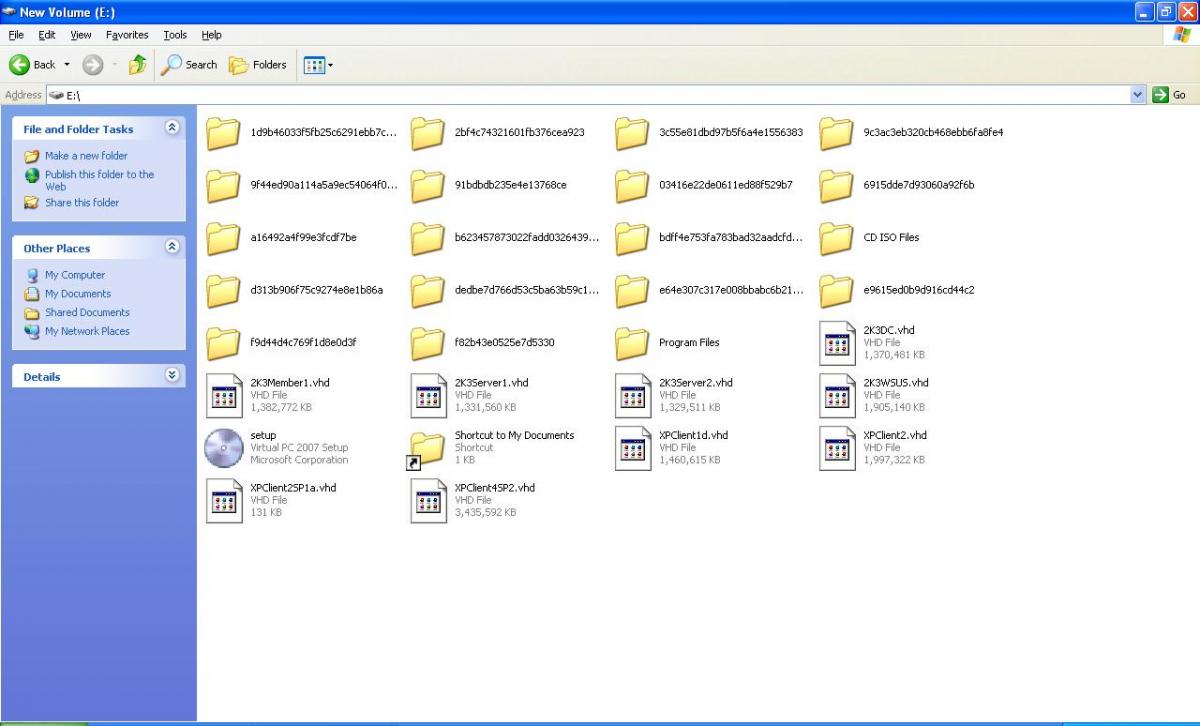Select the XPClient2.vhd file icon
This screenshot has width=1200, height=726.
coord(837,448)
